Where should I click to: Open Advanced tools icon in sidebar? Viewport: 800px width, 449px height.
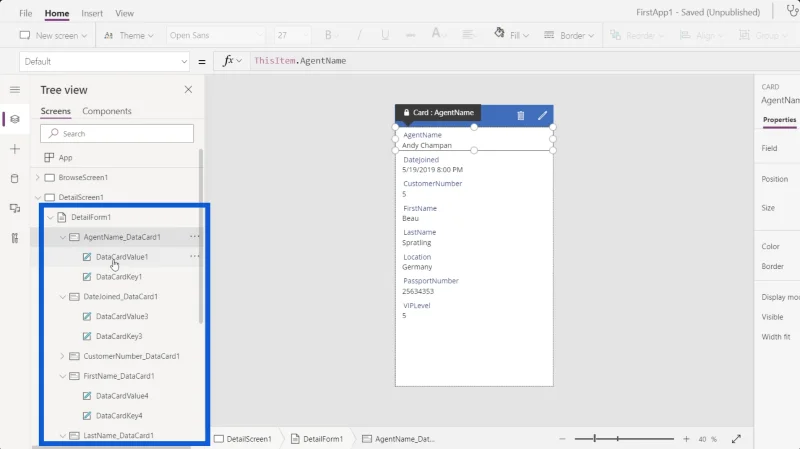click(x=15, y=238)
